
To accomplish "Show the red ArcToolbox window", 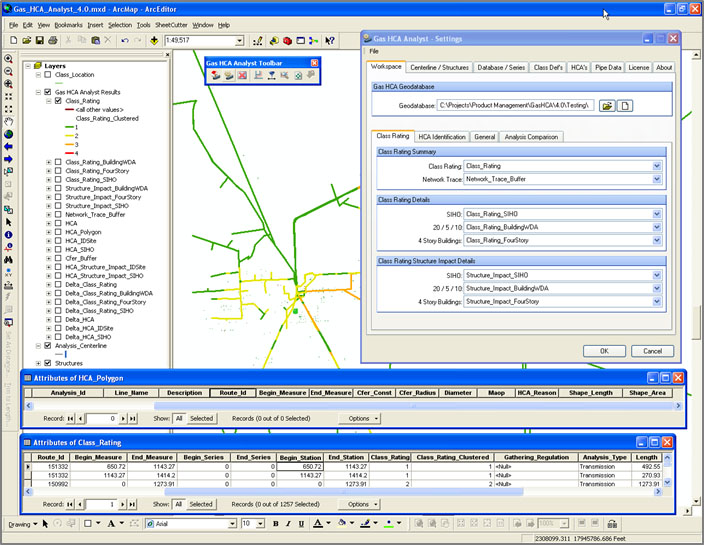I will 287,41.
